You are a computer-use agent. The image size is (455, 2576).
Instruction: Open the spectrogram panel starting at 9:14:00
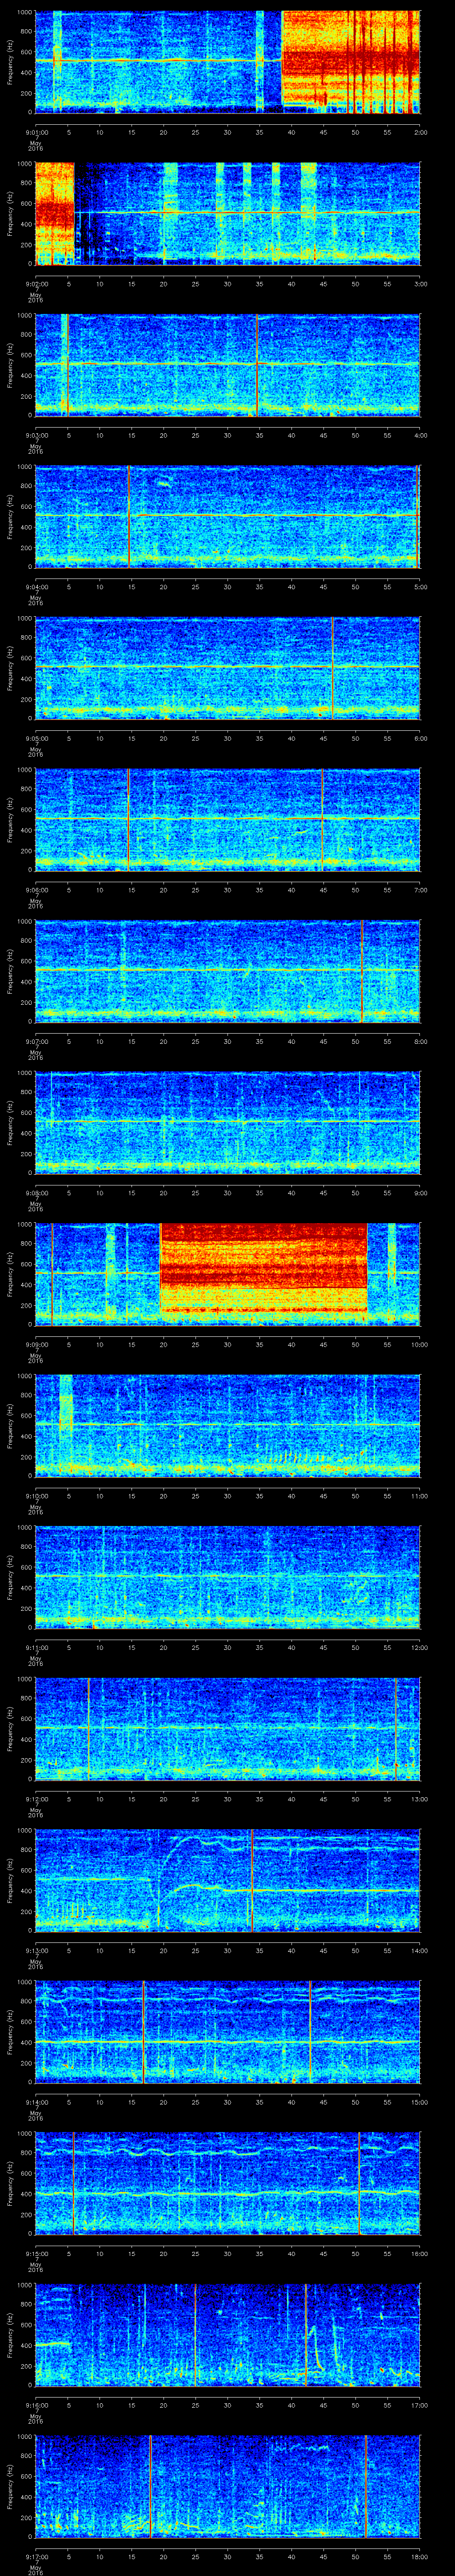(227, 2032)
